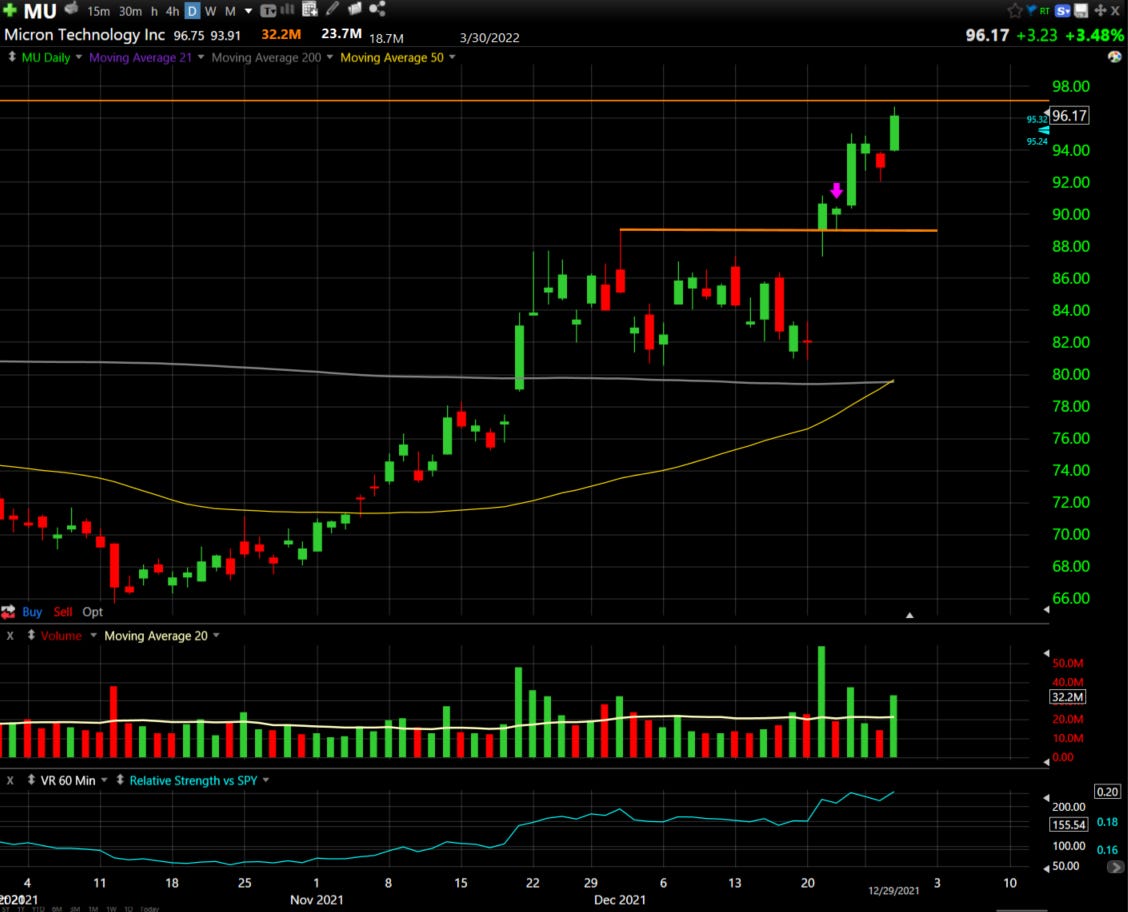Switch chart to 30m timeframe
Image resolution: width=1128 pixels, height=912 pixels.
130,11
